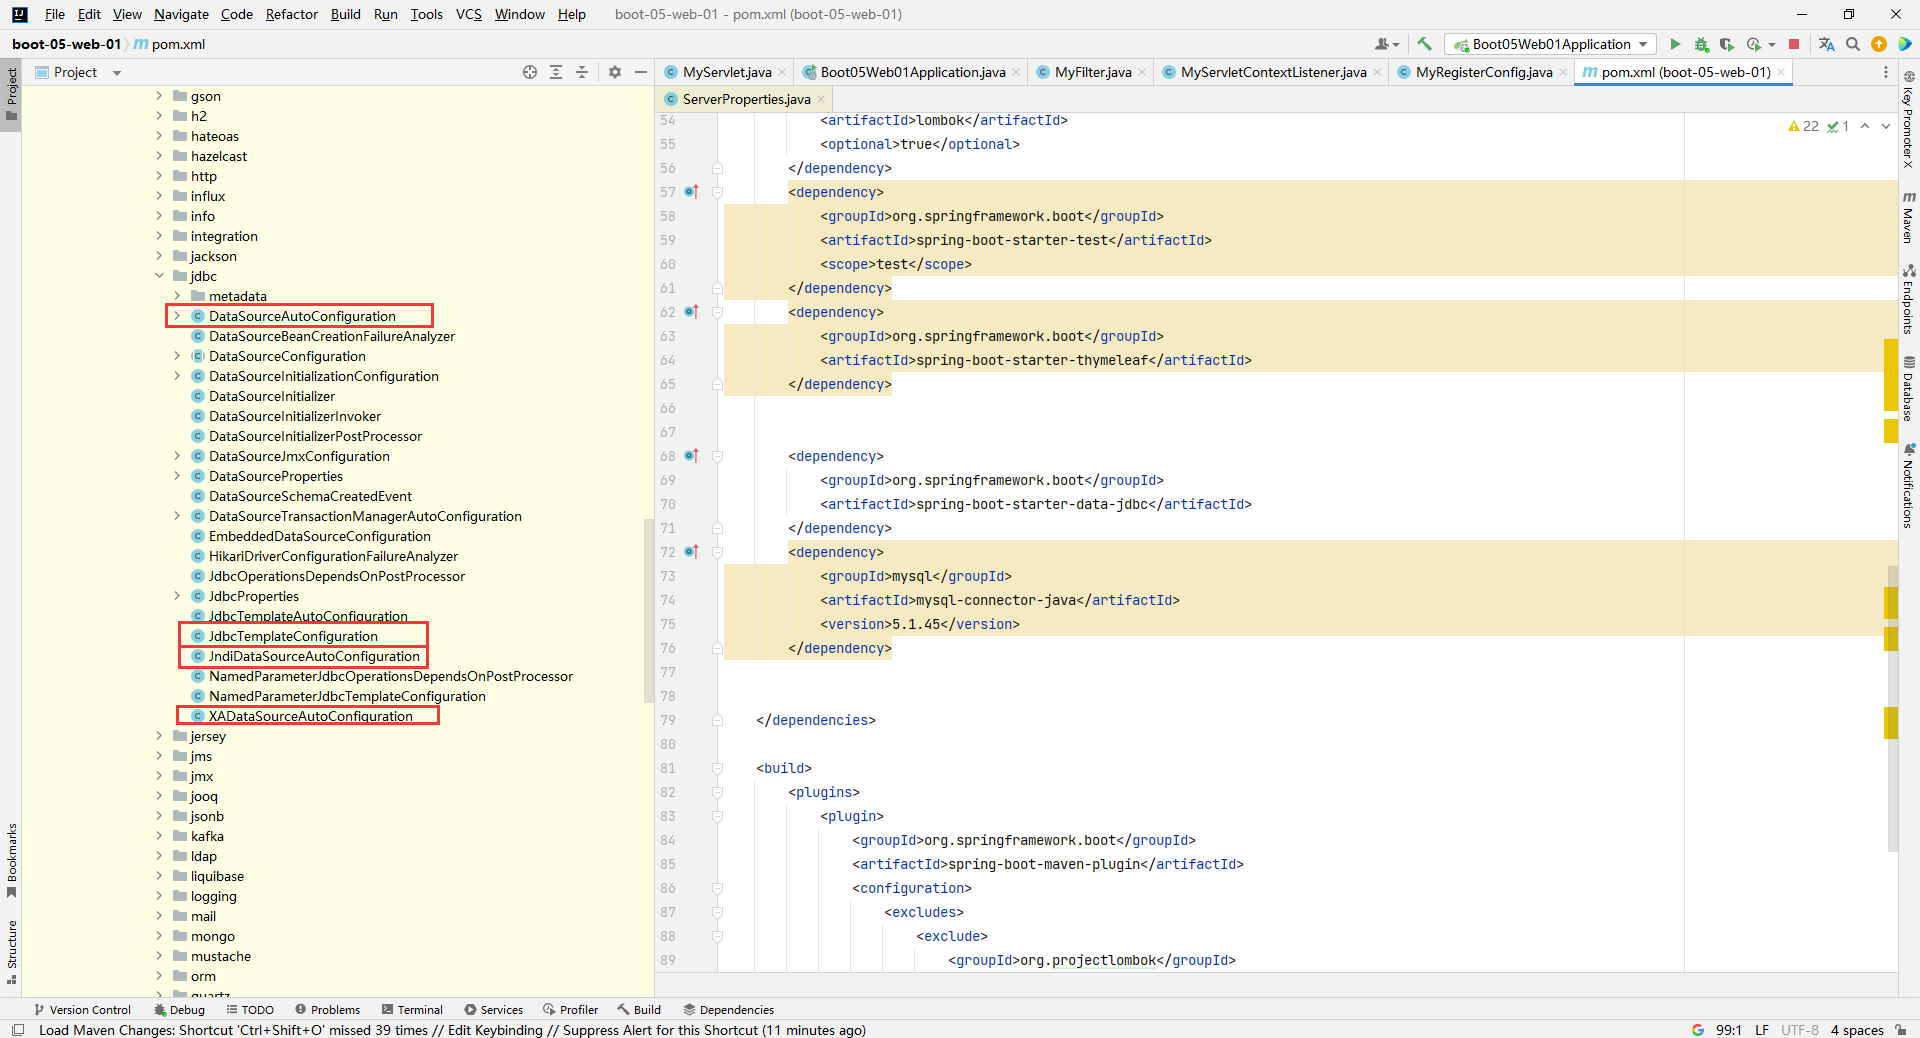The image size is (1920, 1038).
Task: Expand the DataSourceAutoConfiguration class node
Action: pos(177,316)
